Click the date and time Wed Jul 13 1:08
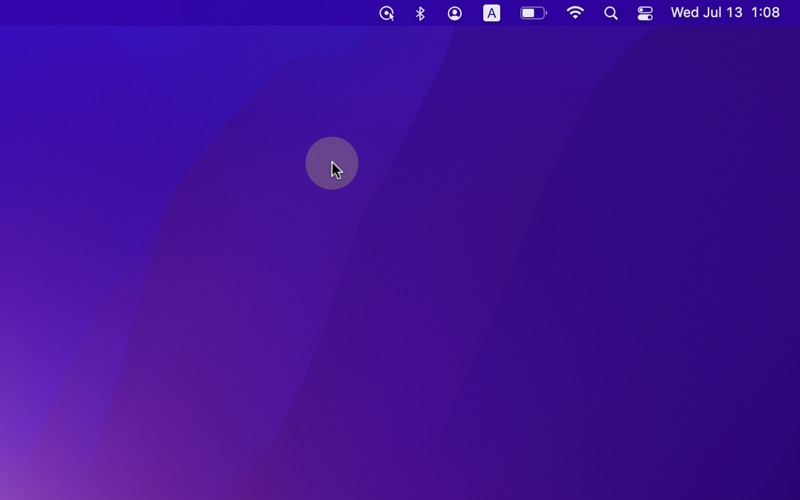The image size is (800, 500). tap(725, 12)
